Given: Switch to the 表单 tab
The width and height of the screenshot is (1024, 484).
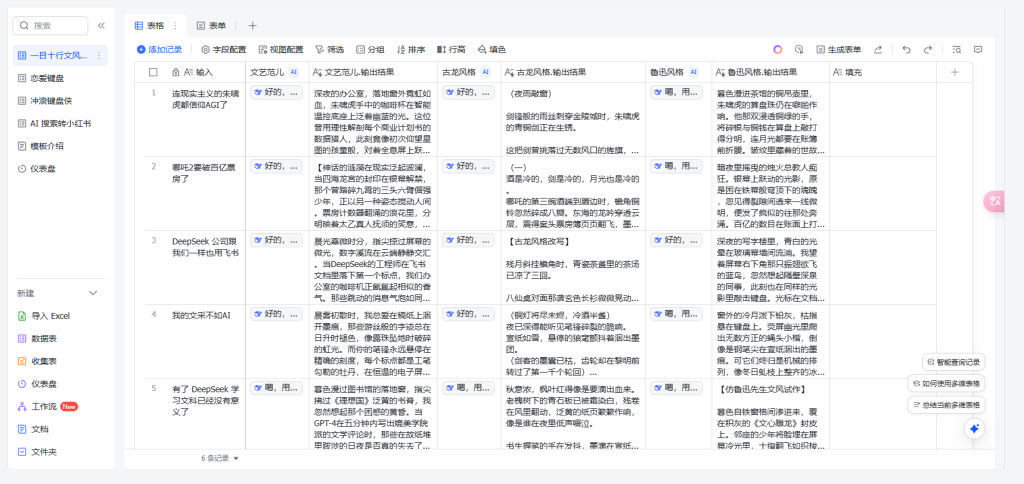Looking at the screenshot, I should (211, 25).
